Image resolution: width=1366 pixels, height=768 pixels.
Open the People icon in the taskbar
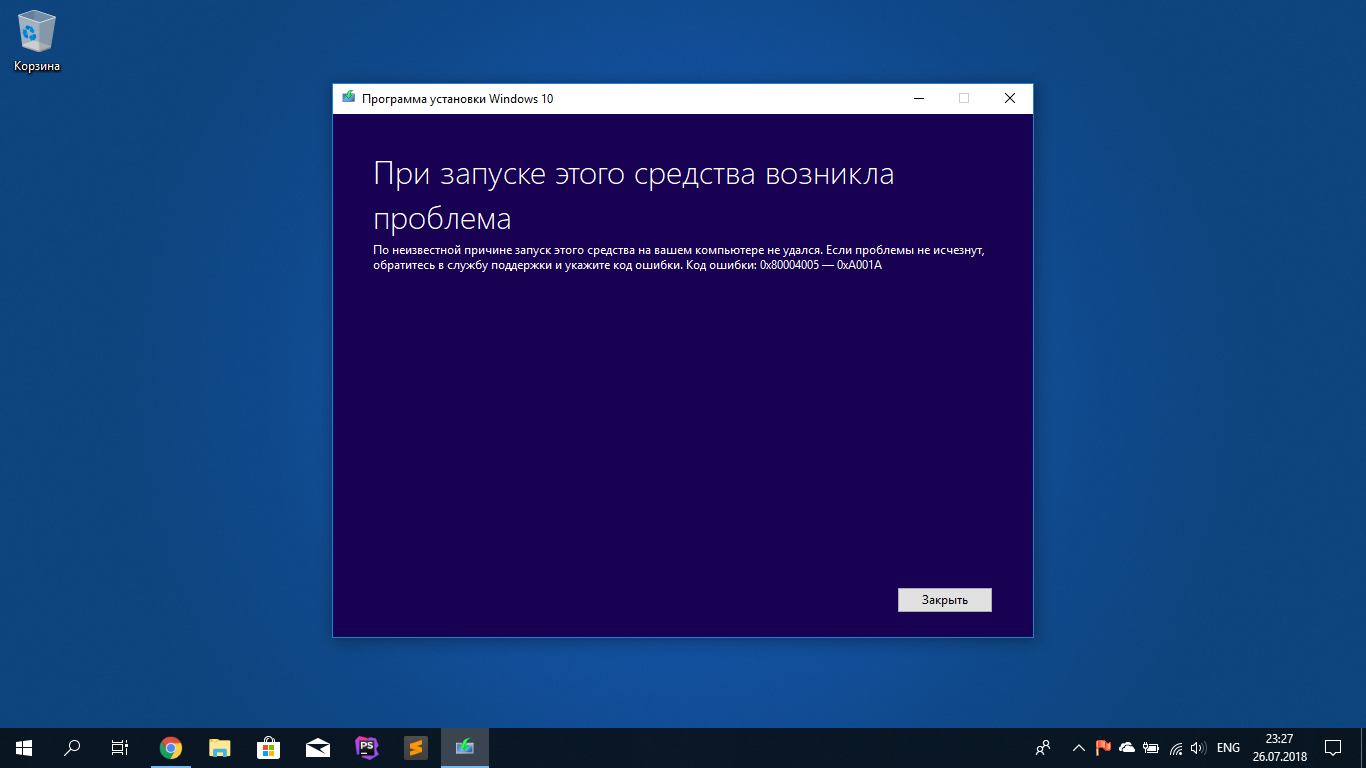point(1043,747)
